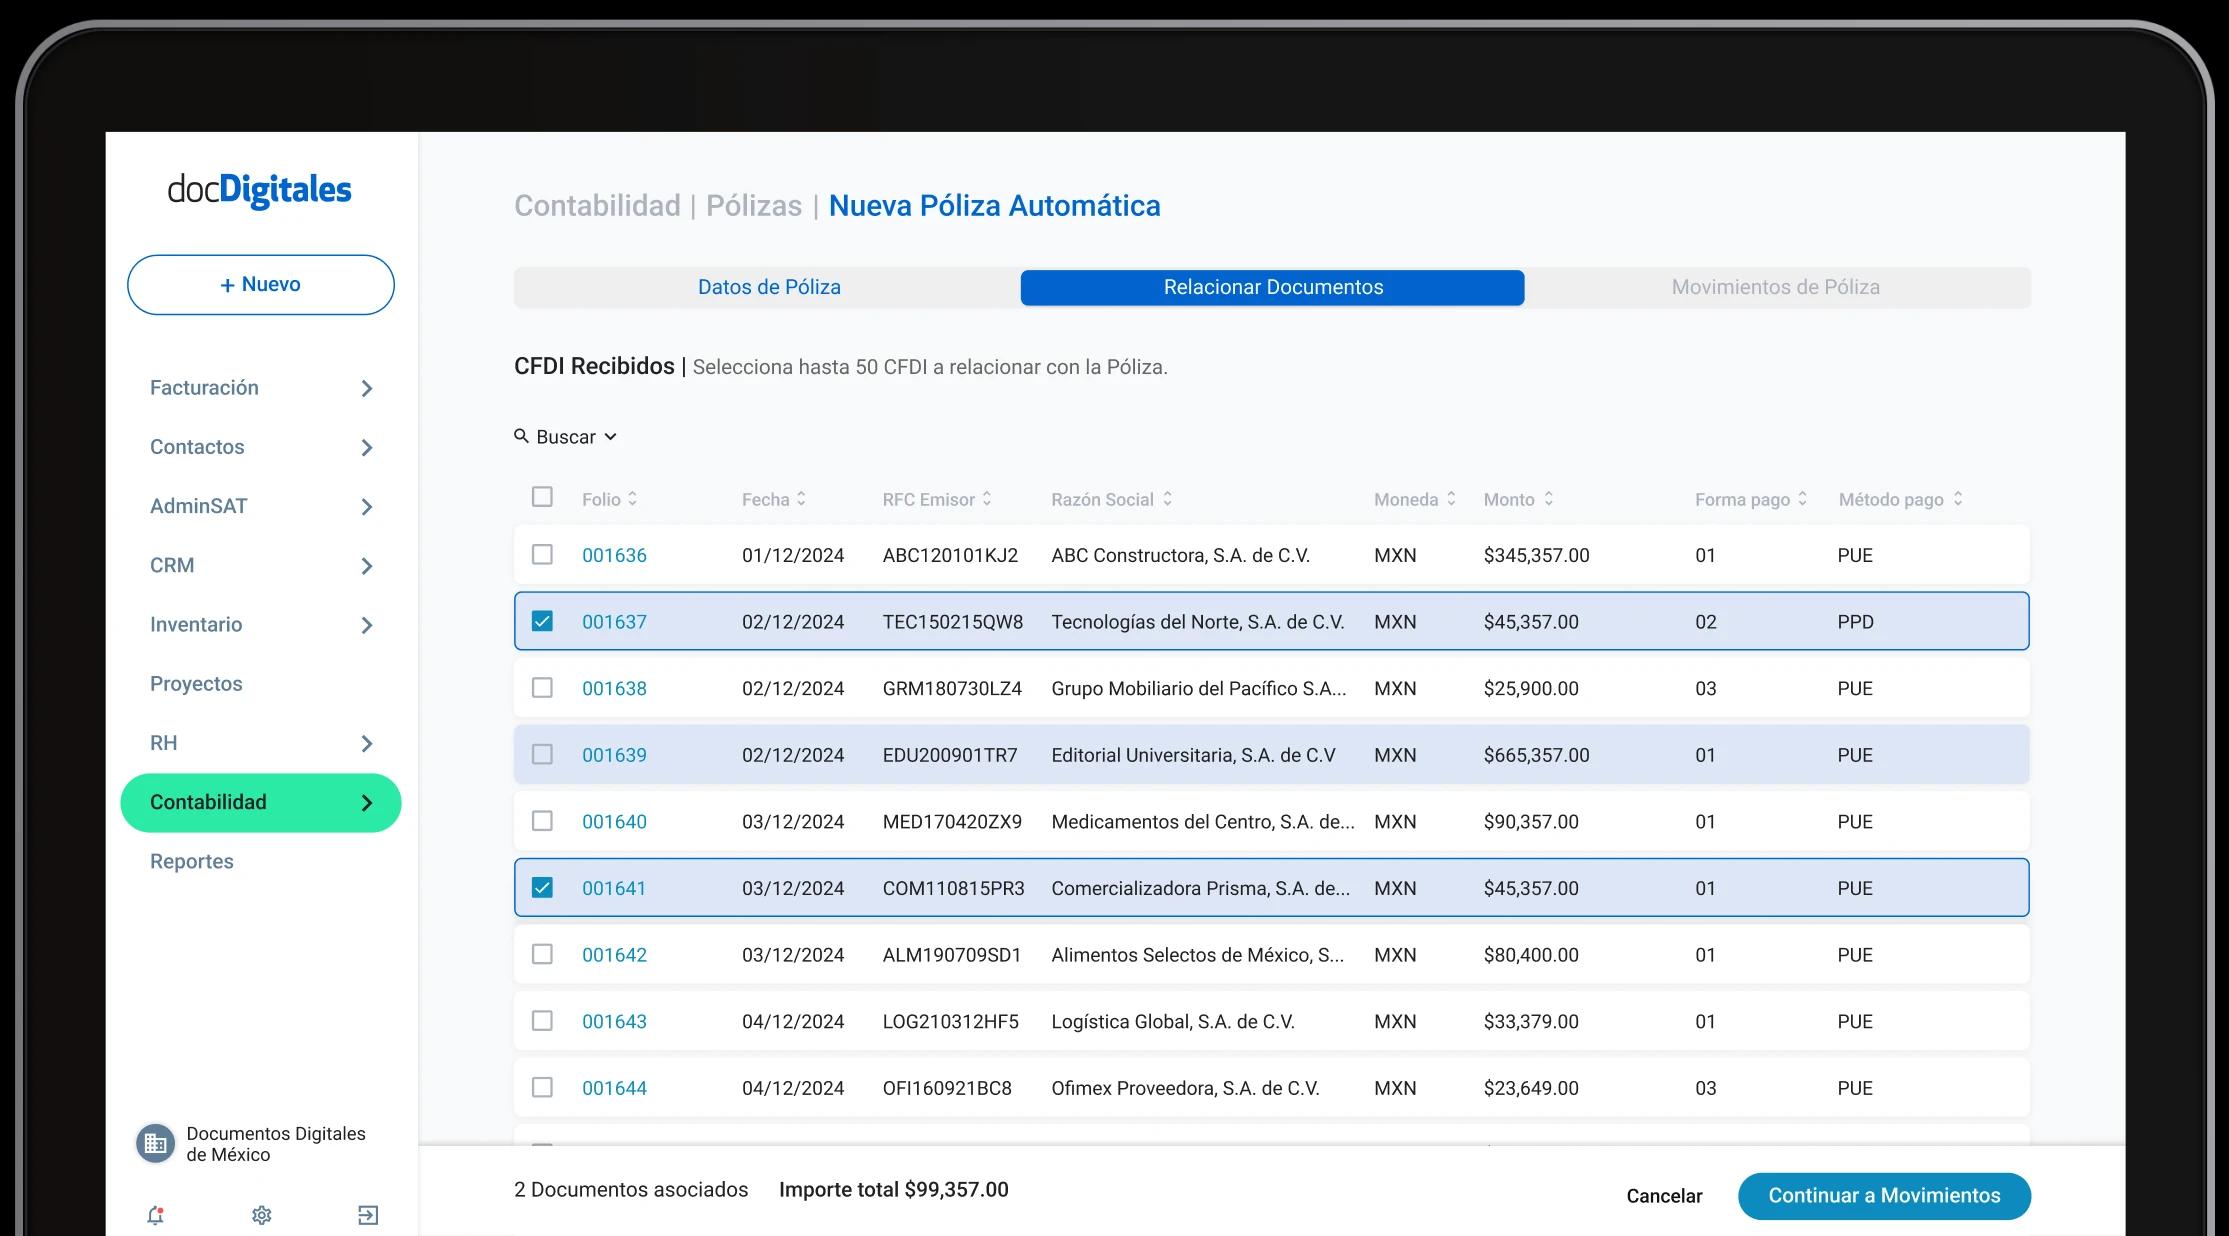The image size is (2229, 1236).
Task: Sort by Fecha column arrows
Action: 801,499
